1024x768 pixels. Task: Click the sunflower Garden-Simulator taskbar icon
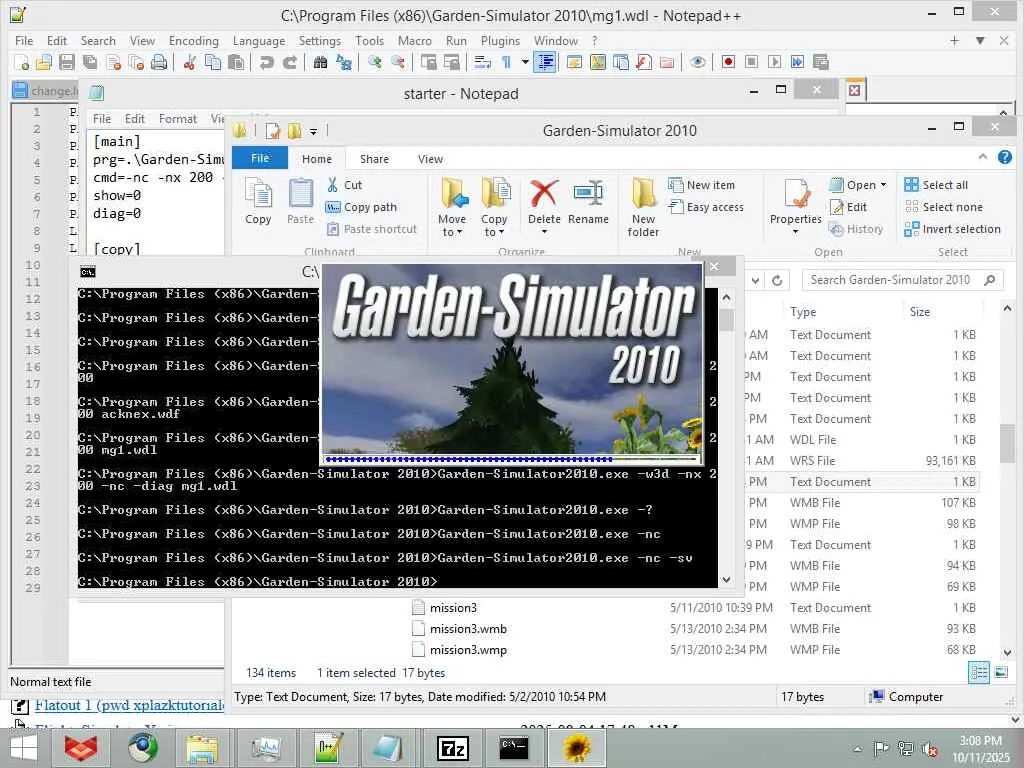577,748
